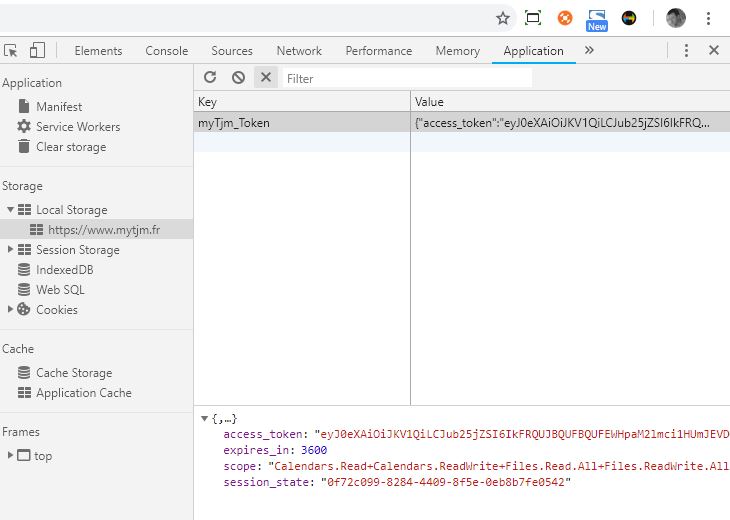This screenshot has height=520, width=730.
Task: Activate the inspect element picker
Action: [x=11, y=50]
